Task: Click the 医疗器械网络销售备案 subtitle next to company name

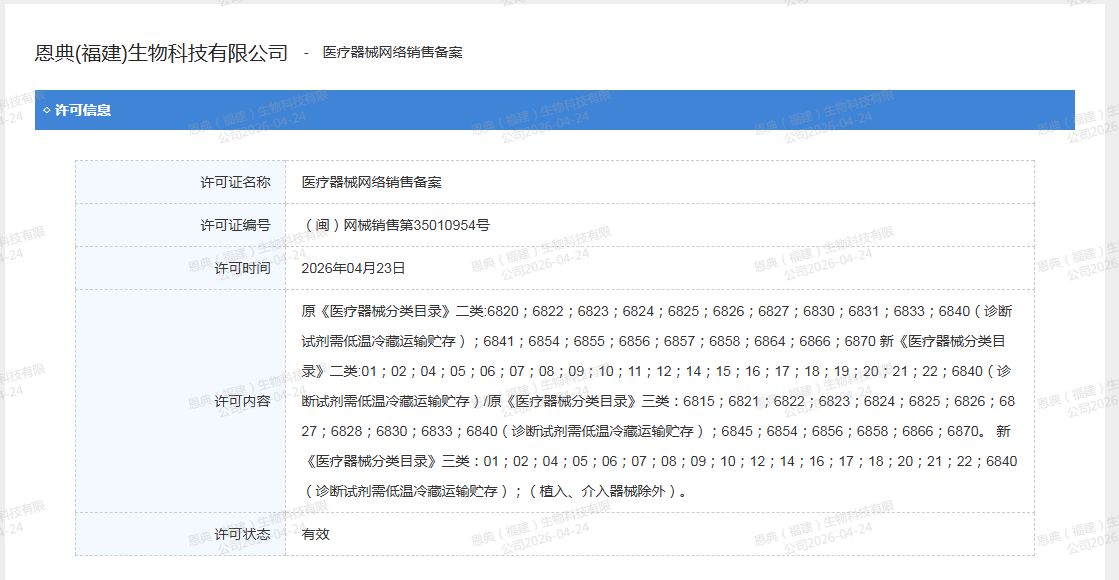Action: point(392,53)
